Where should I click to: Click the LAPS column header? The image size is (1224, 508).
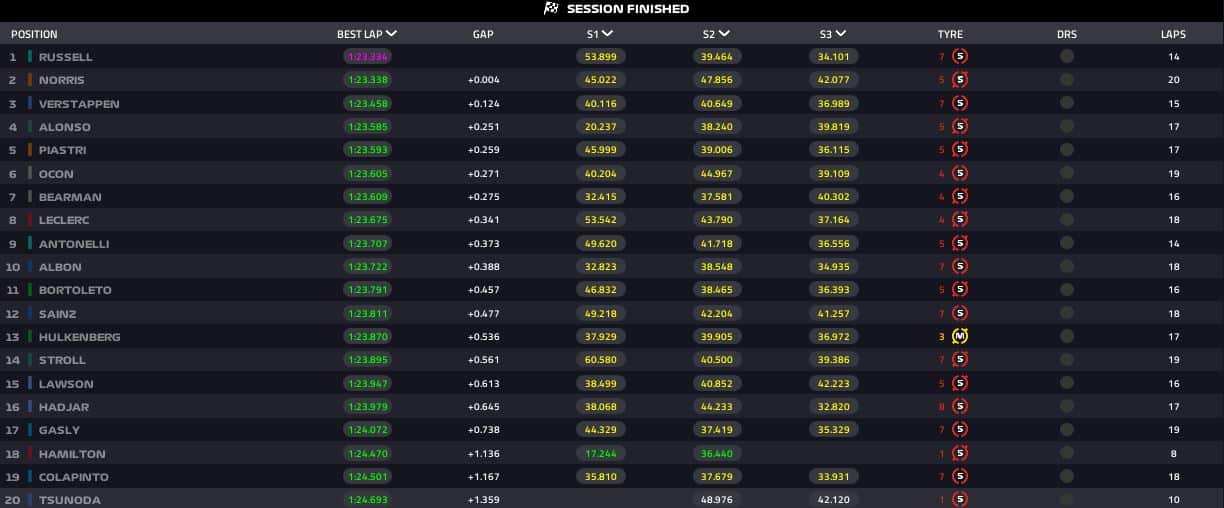pos(1173,34)
